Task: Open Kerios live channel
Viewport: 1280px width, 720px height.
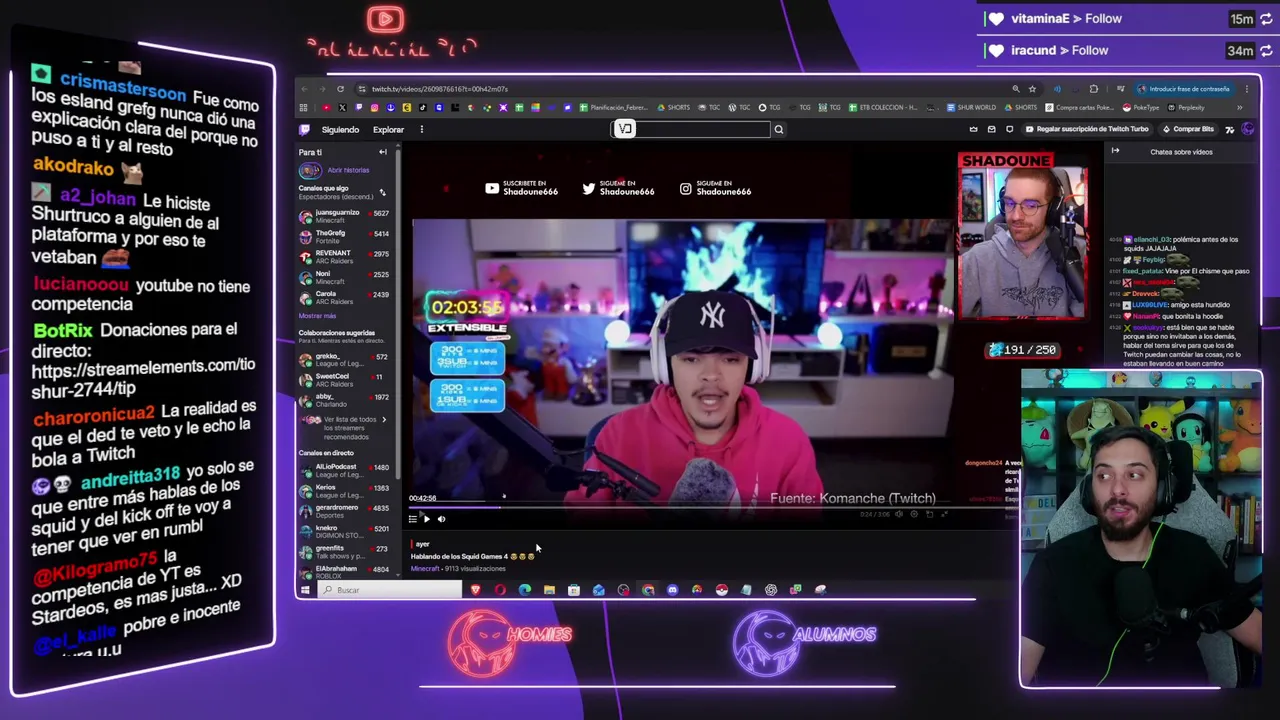Action: click(344, 490)
